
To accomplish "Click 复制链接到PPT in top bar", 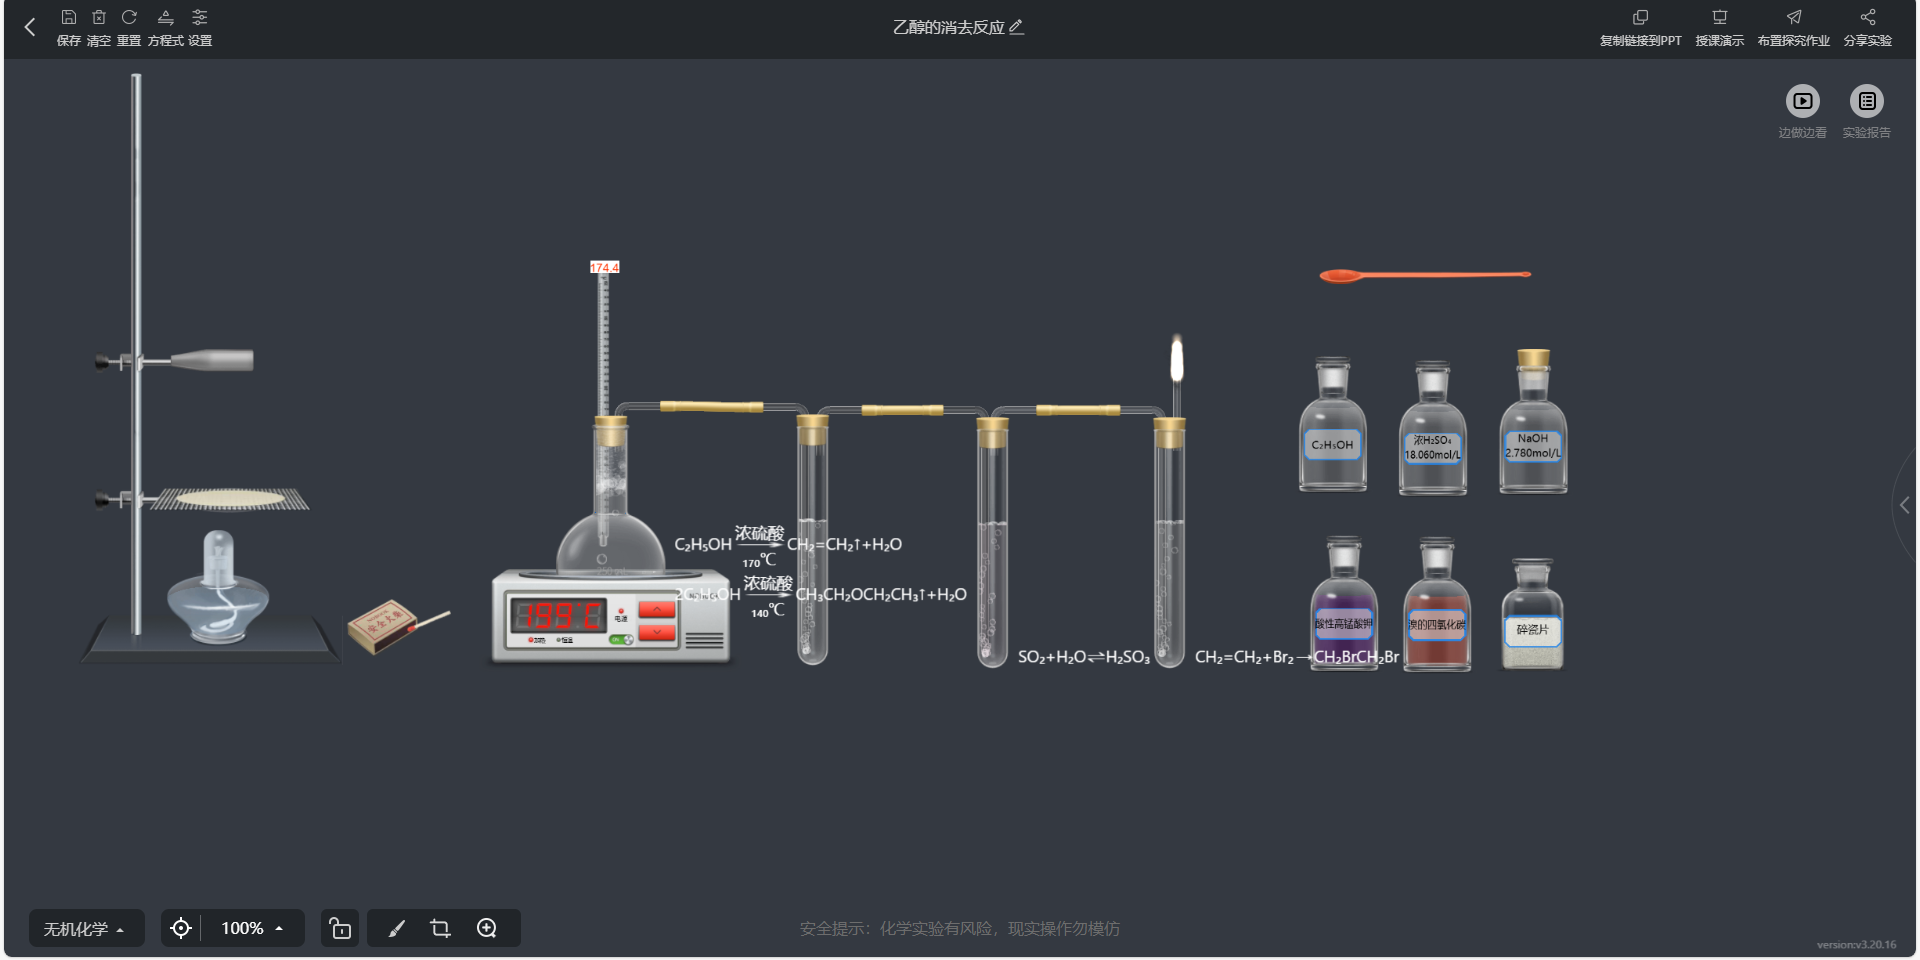I will [x=1640, y=28].
